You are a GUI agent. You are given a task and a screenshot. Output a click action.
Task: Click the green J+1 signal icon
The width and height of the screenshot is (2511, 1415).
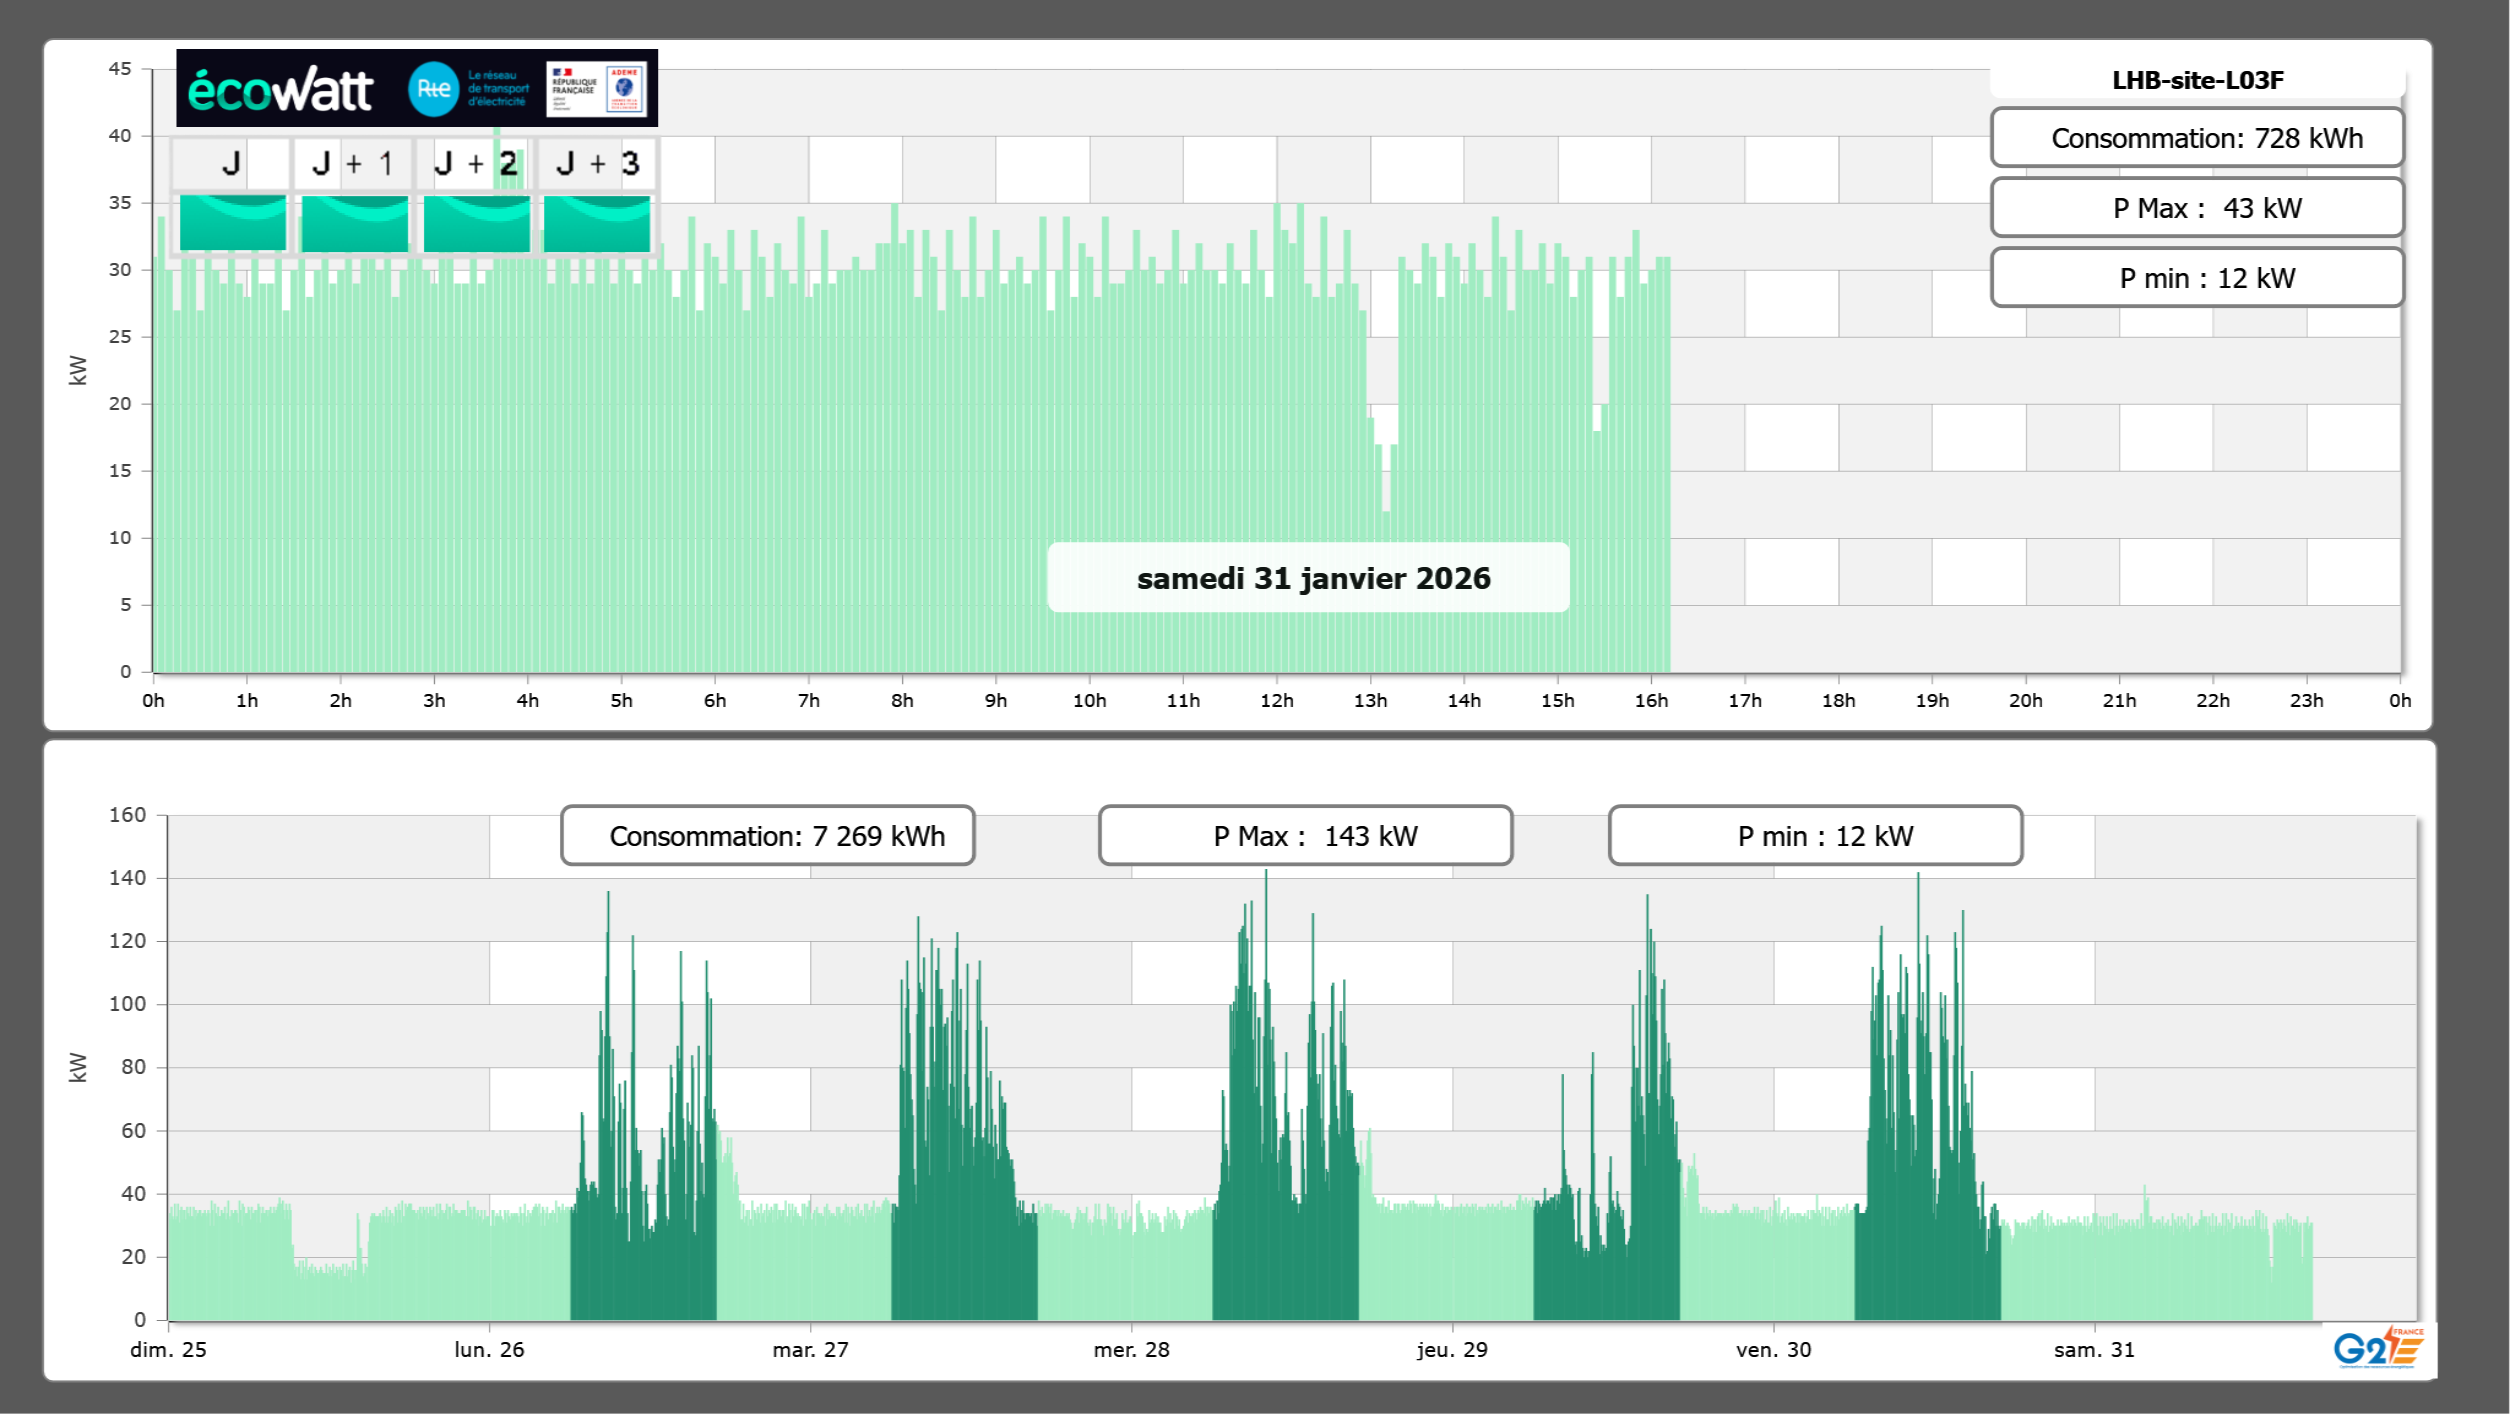tap(354, 223)
